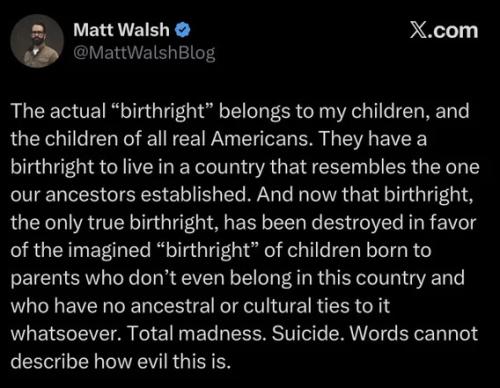Click the phrase "the only true birthright"

click(x=114, y=223)
